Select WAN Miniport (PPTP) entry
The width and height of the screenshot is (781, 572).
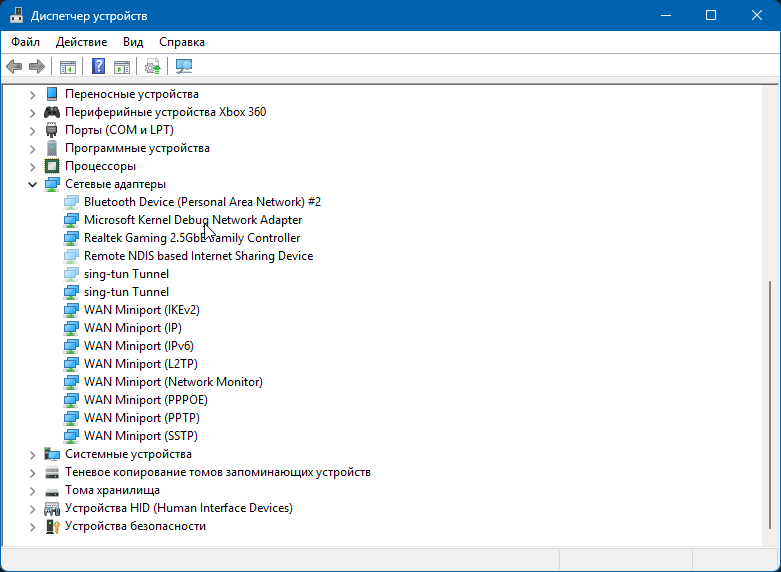[x=141, y=418]
